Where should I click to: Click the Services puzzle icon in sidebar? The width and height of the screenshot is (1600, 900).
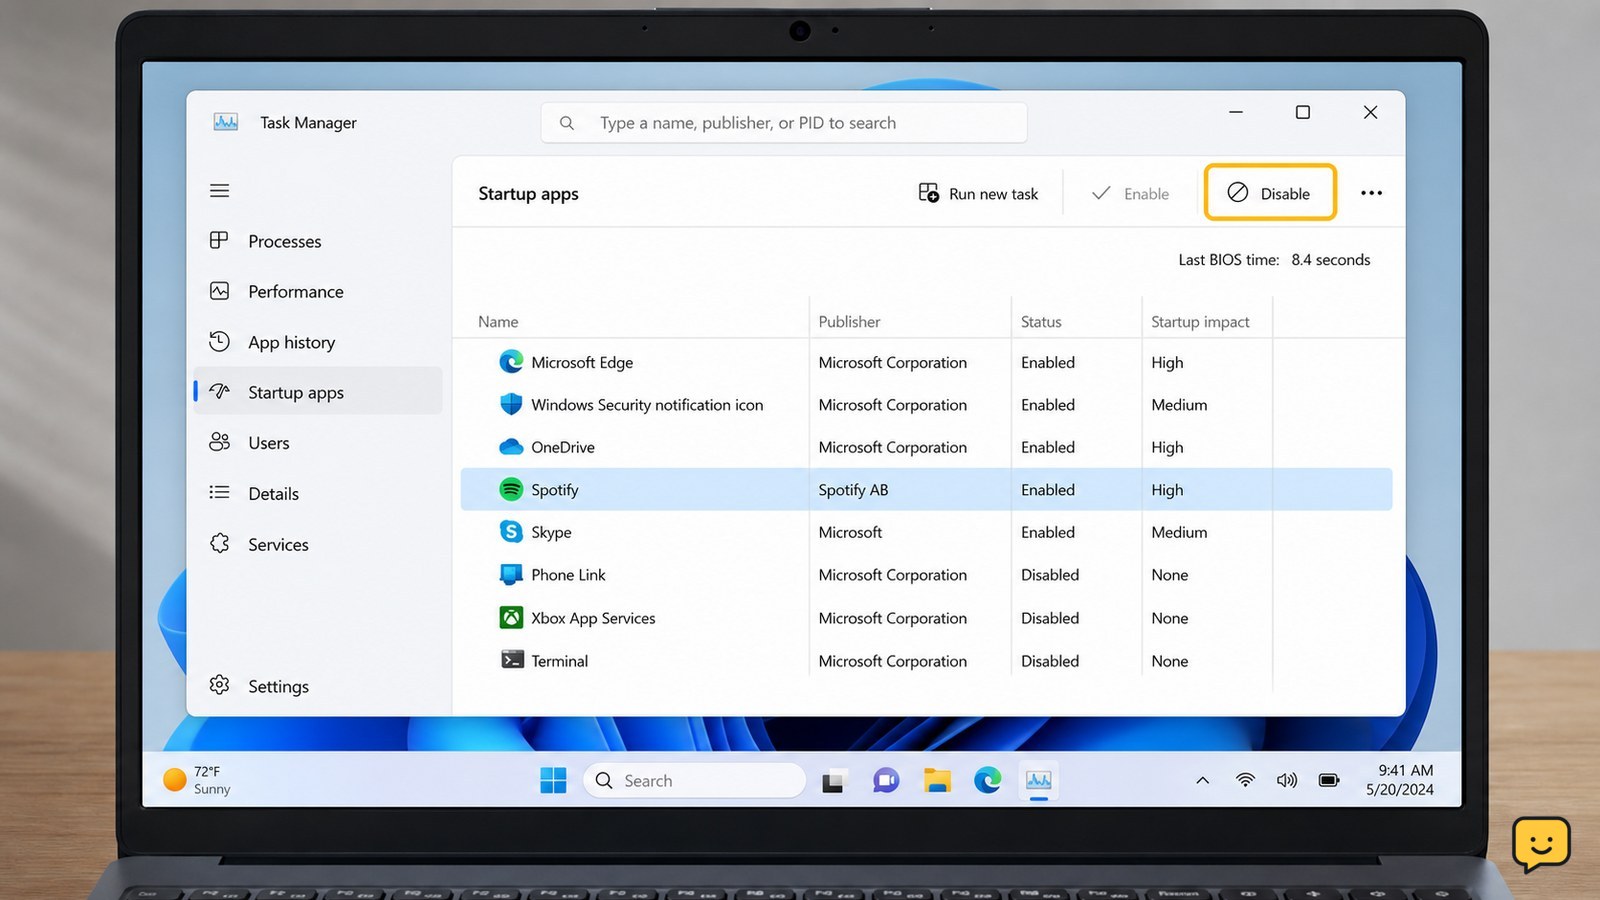[x=219, y=543]
